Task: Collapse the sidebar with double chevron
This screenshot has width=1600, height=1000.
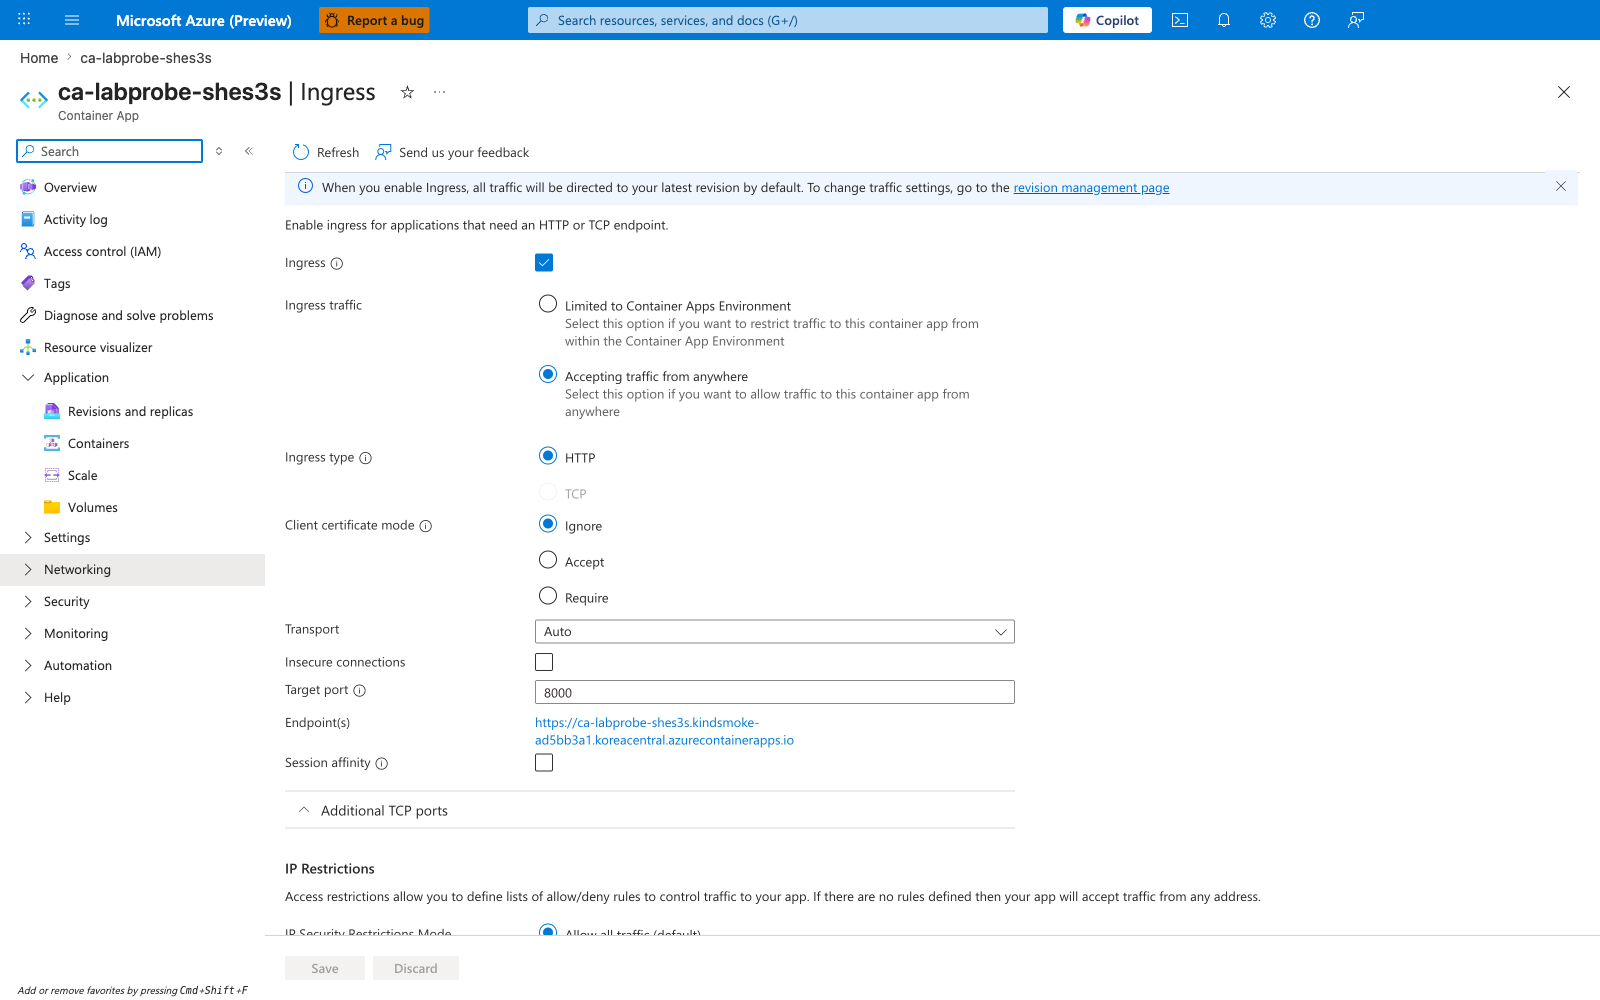Action: [249, 151]
